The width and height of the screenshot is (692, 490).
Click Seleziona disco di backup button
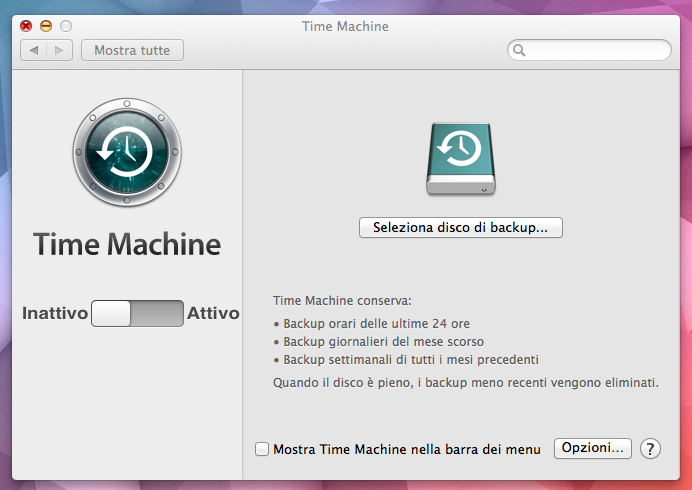coord(461,227)
